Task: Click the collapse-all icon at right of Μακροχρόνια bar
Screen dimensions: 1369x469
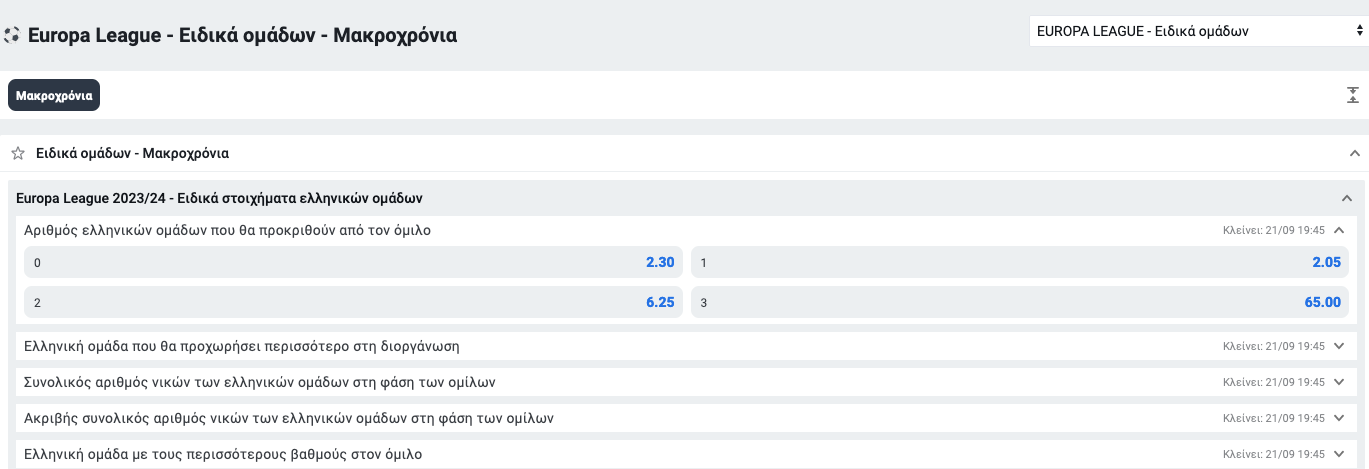Action: 1353,95
